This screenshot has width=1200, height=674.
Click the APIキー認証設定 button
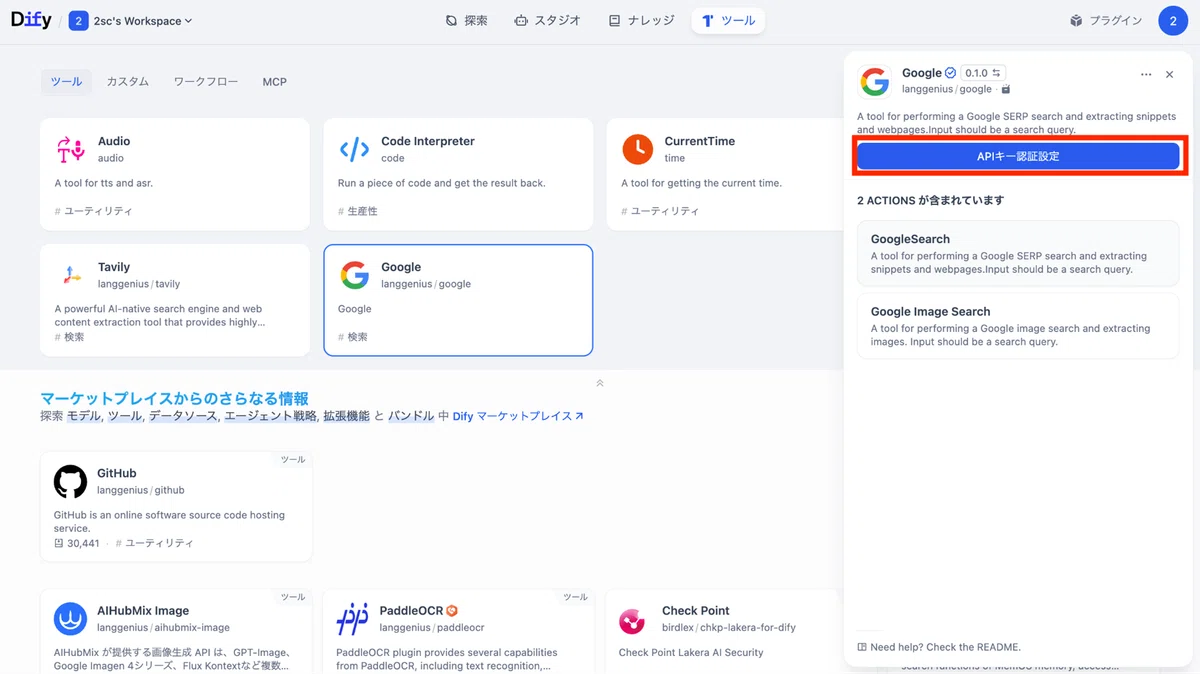coord(1018,156)
